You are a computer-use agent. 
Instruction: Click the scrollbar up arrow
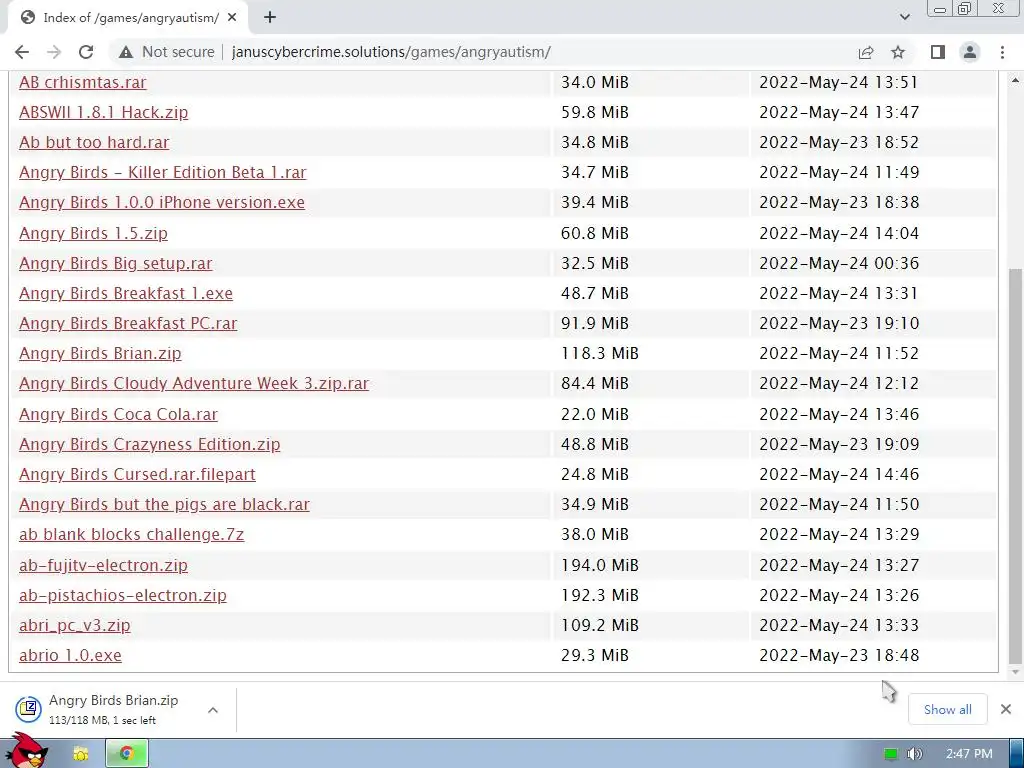[1015, 80]
